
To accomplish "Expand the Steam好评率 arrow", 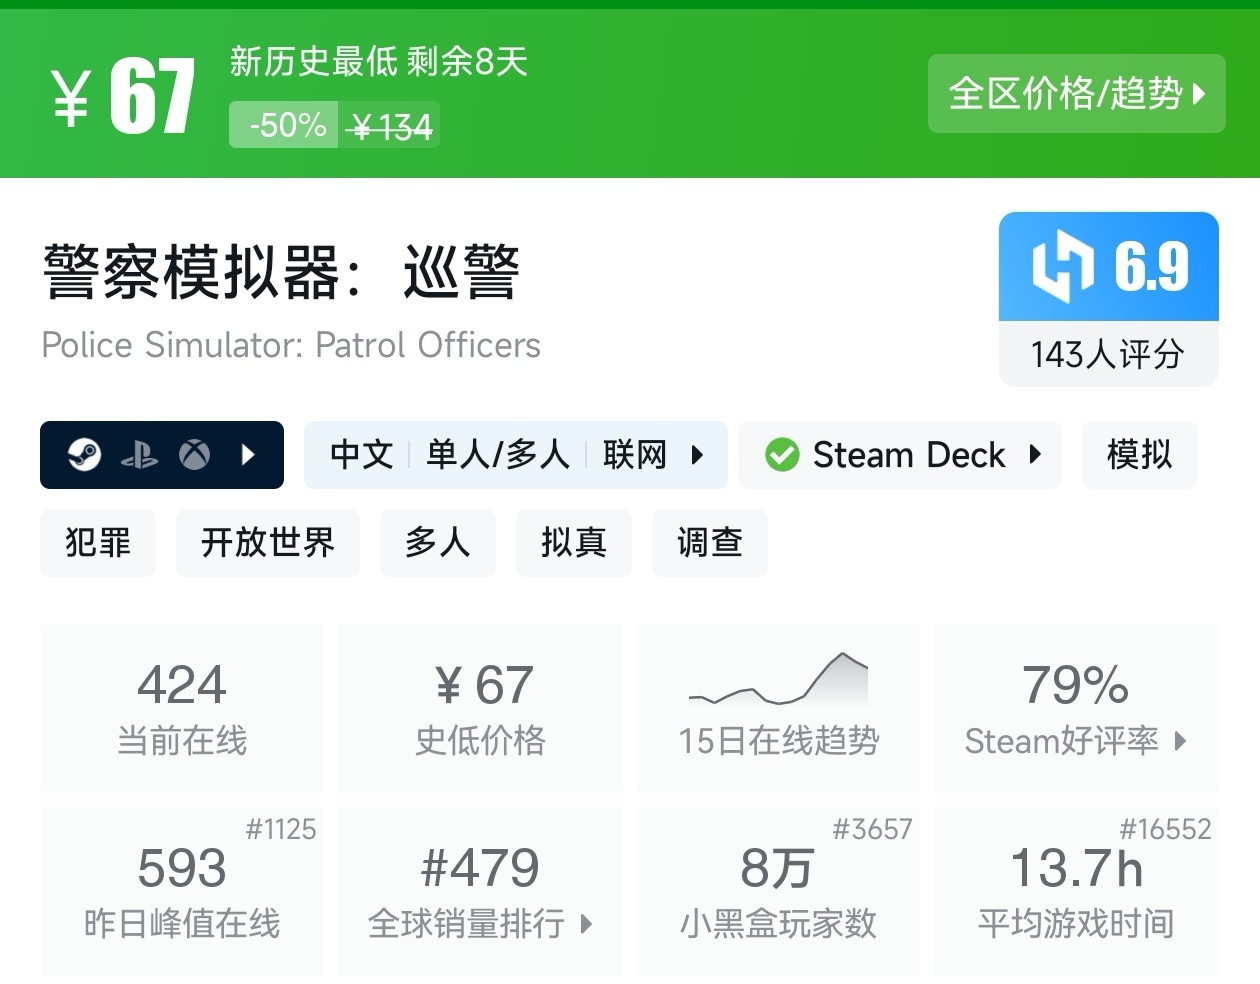I will point(1181,741).
